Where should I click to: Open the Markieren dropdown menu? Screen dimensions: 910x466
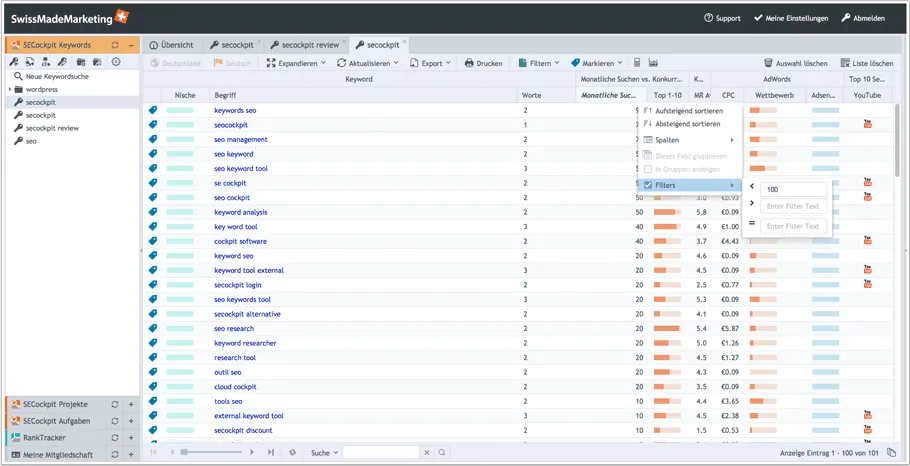(x=596, y=63)
